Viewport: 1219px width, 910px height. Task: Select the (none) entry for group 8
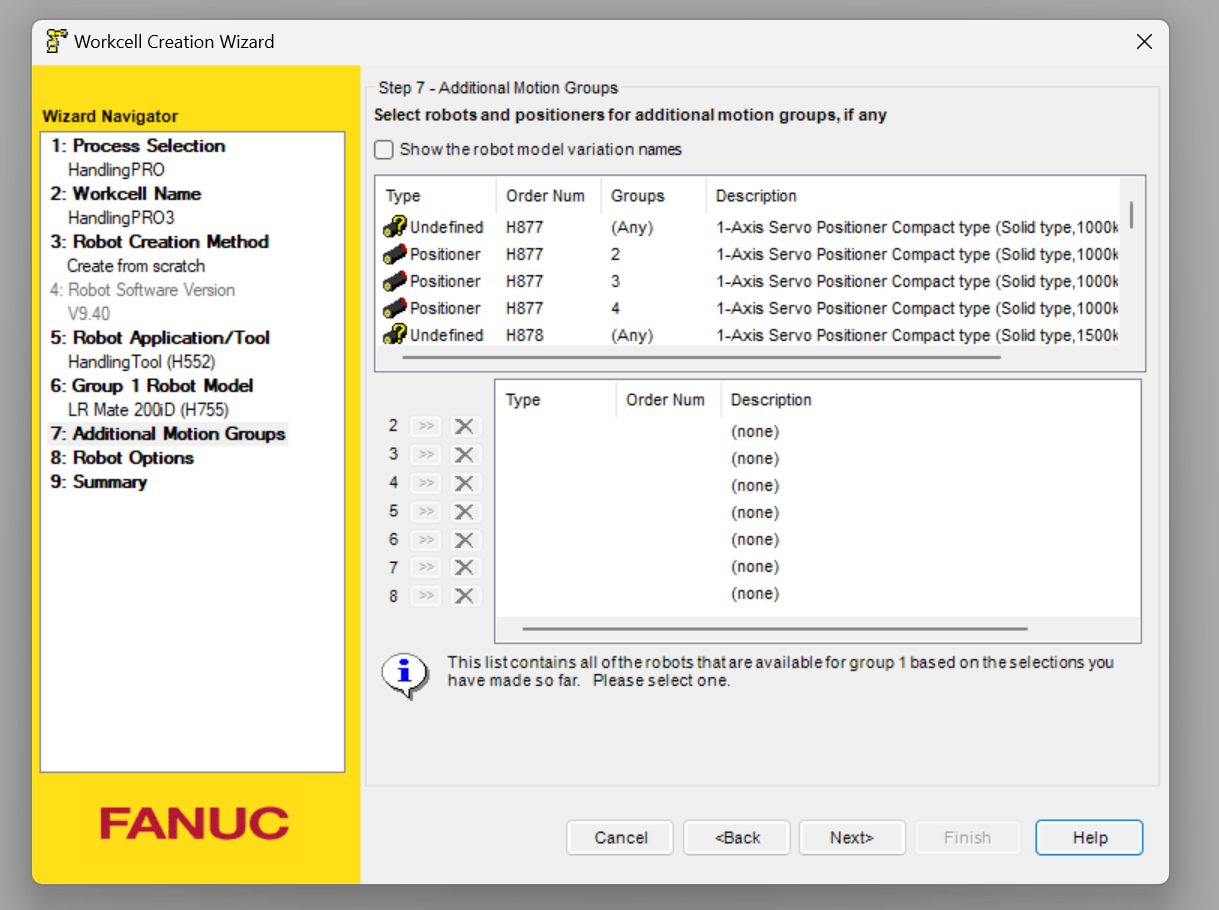755,594
